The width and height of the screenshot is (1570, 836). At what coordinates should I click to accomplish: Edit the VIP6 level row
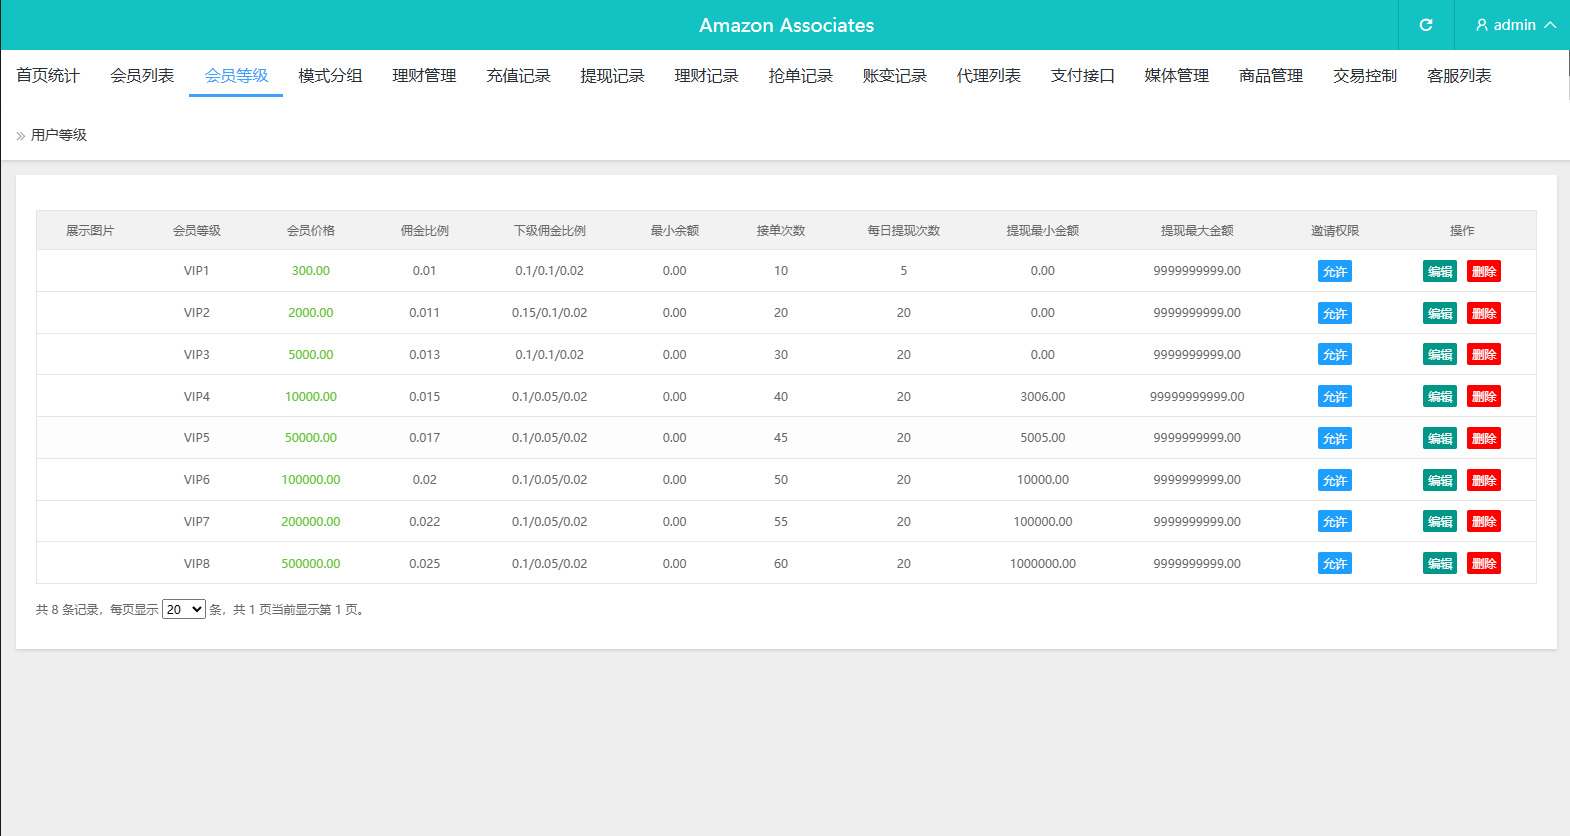coord(1439,481)
